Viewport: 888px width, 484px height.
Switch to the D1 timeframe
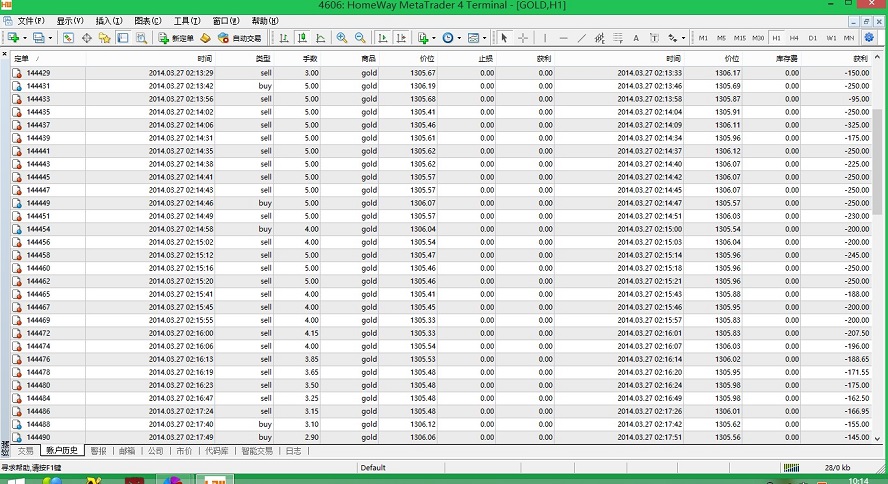pyautogui.click(x=813, y=38)
